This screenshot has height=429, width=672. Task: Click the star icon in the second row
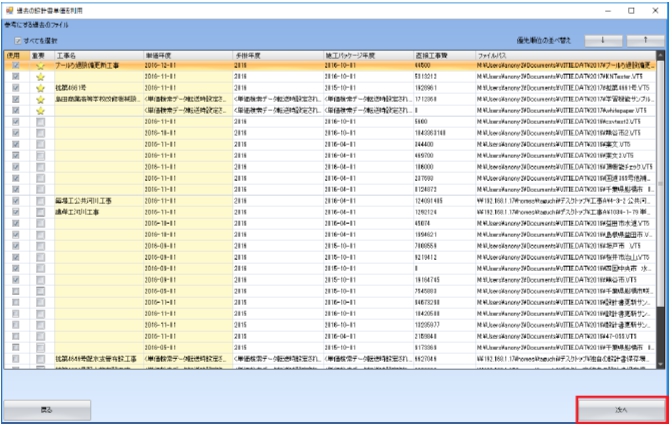coord(41,76)
